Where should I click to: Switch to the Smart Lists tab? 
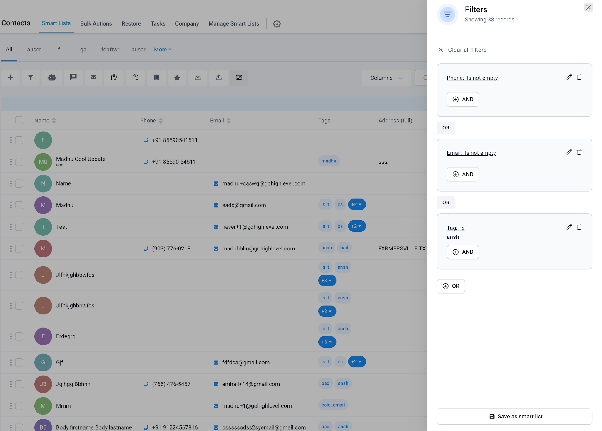[56, 23]
